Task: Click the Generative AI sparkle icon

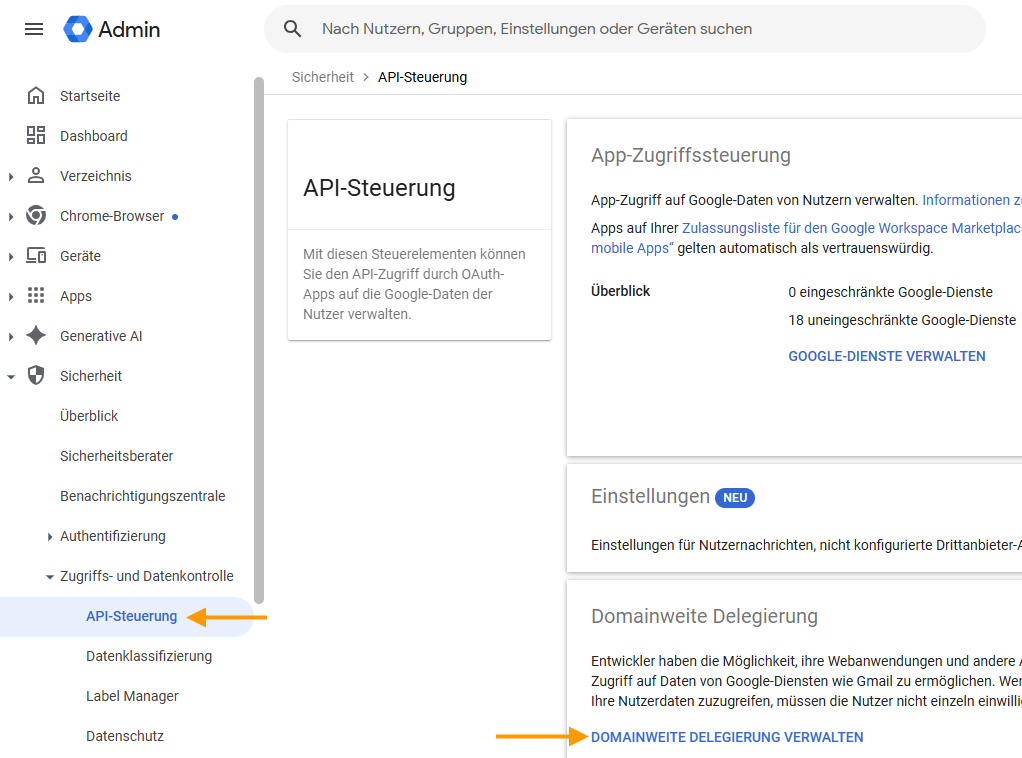Action: 36,336
